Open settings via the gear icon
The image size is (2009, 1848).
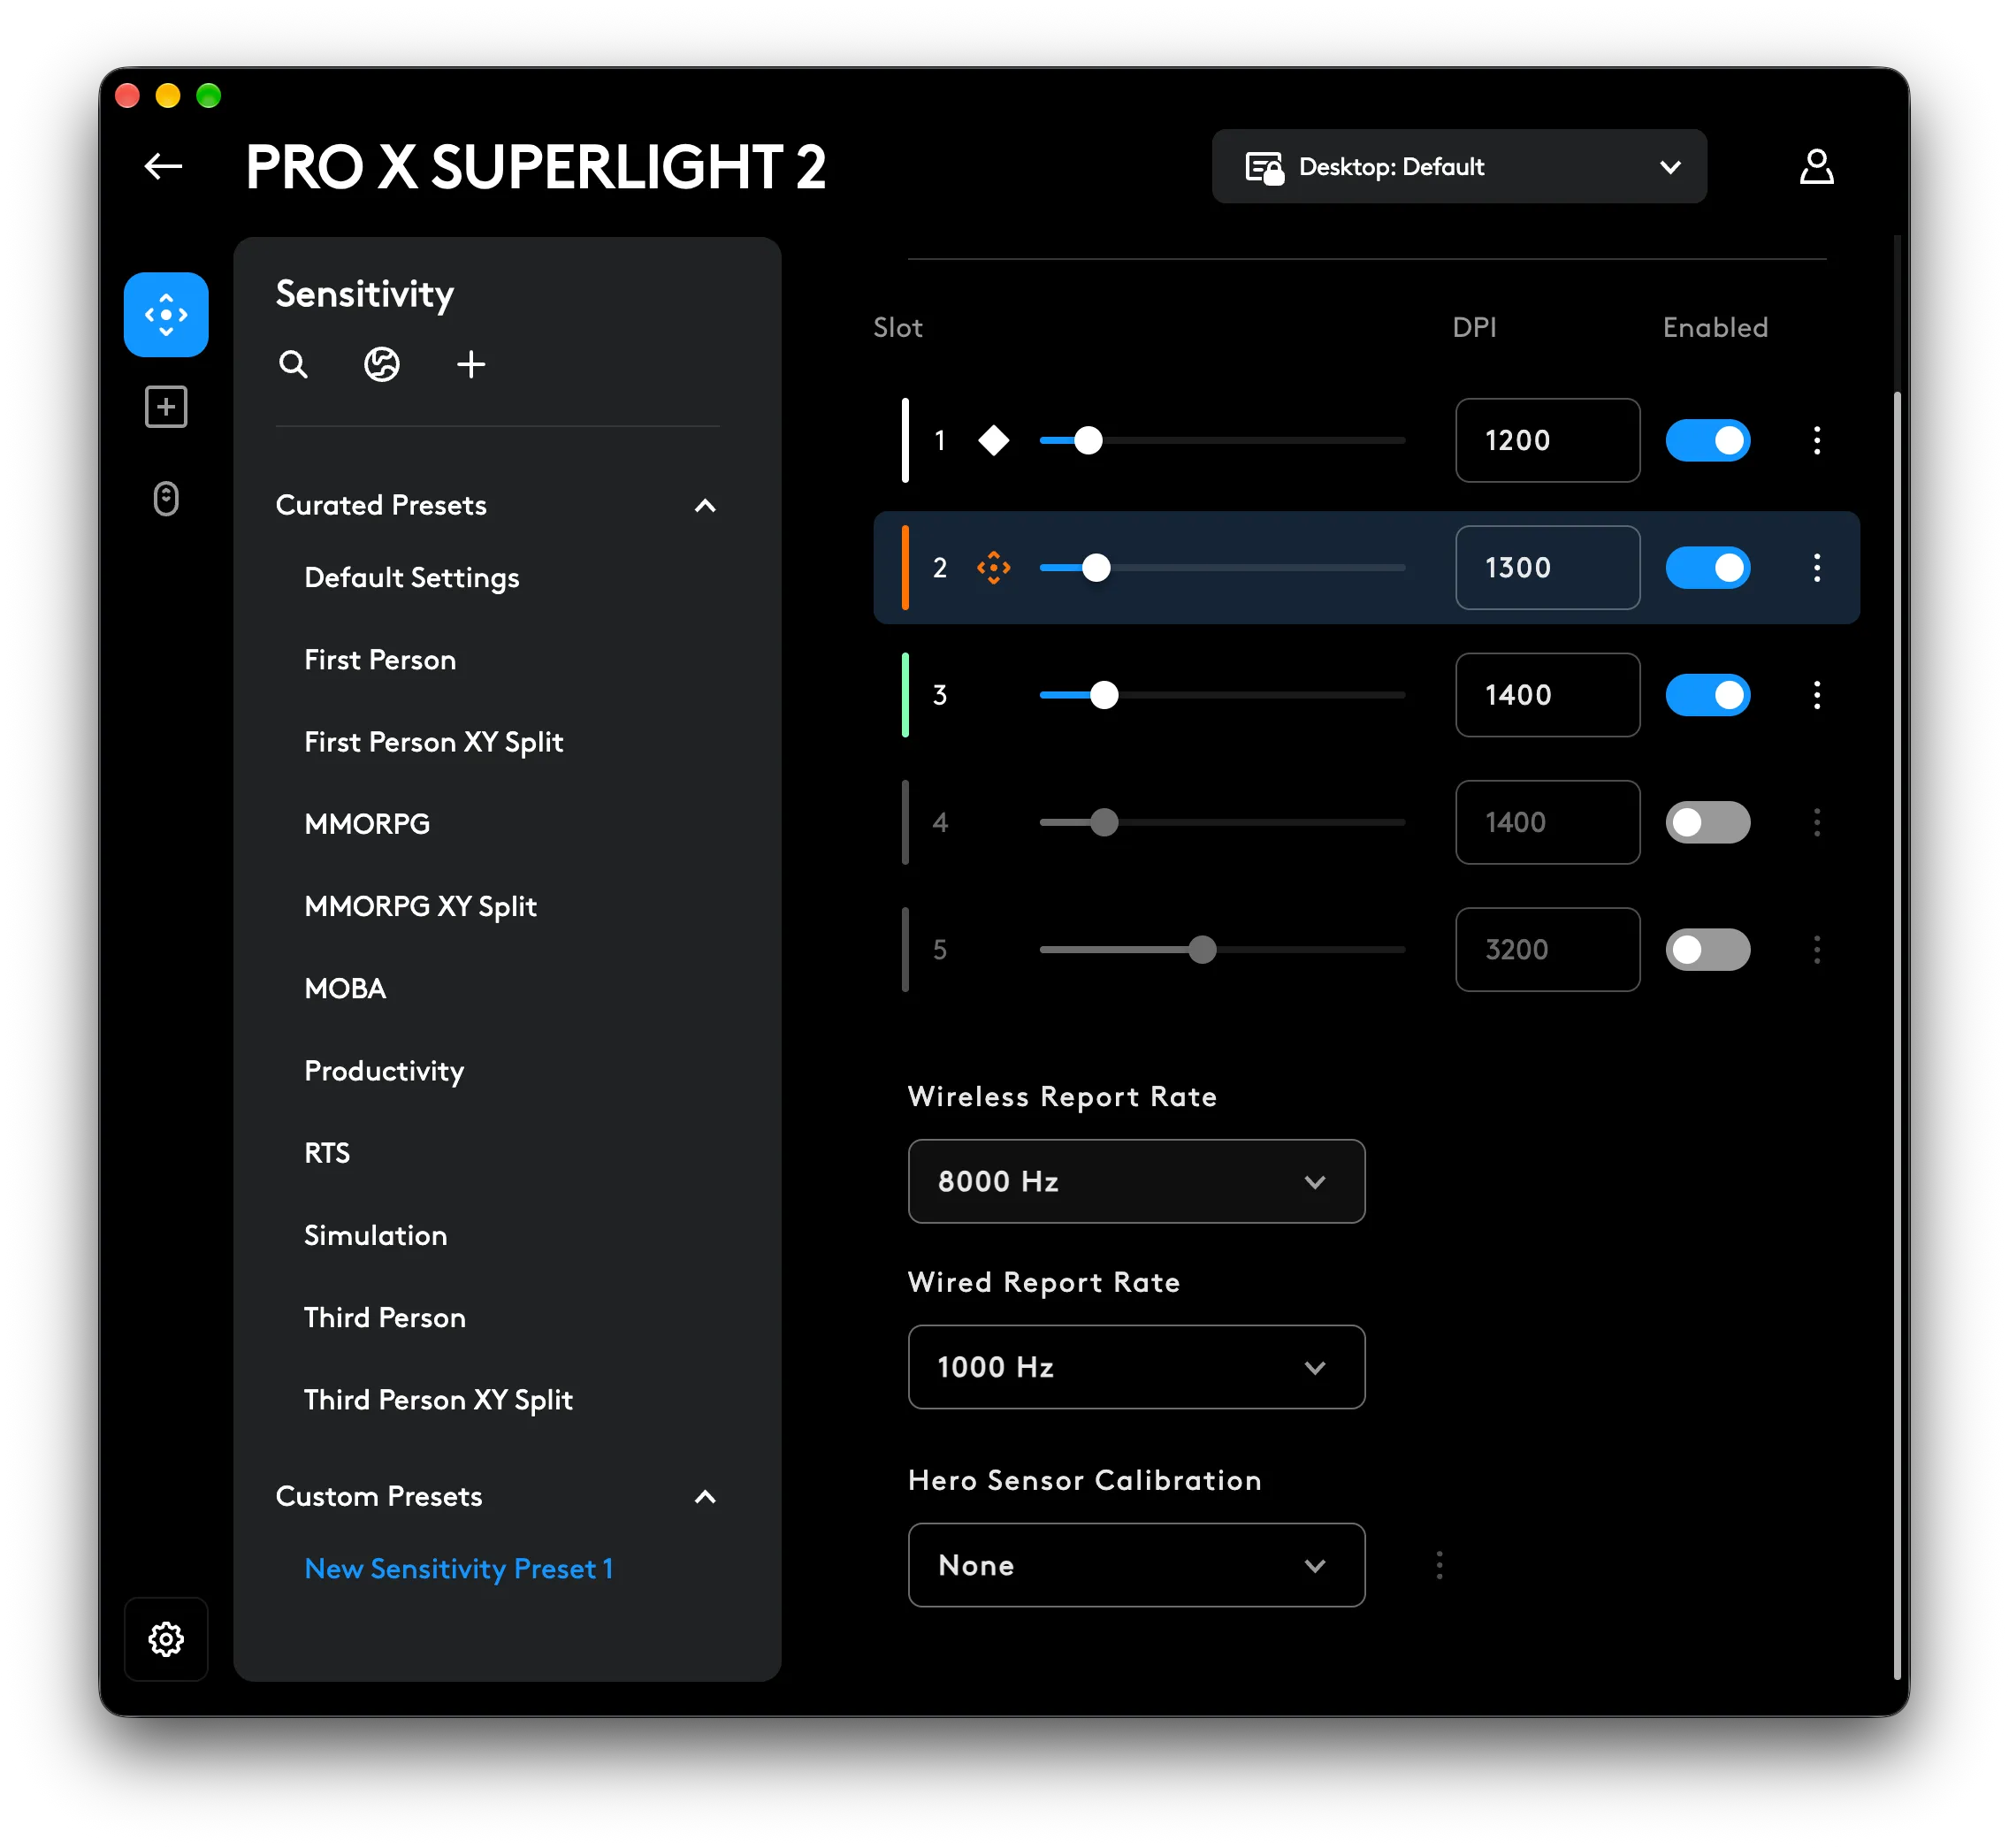[x=166, y=1638]
